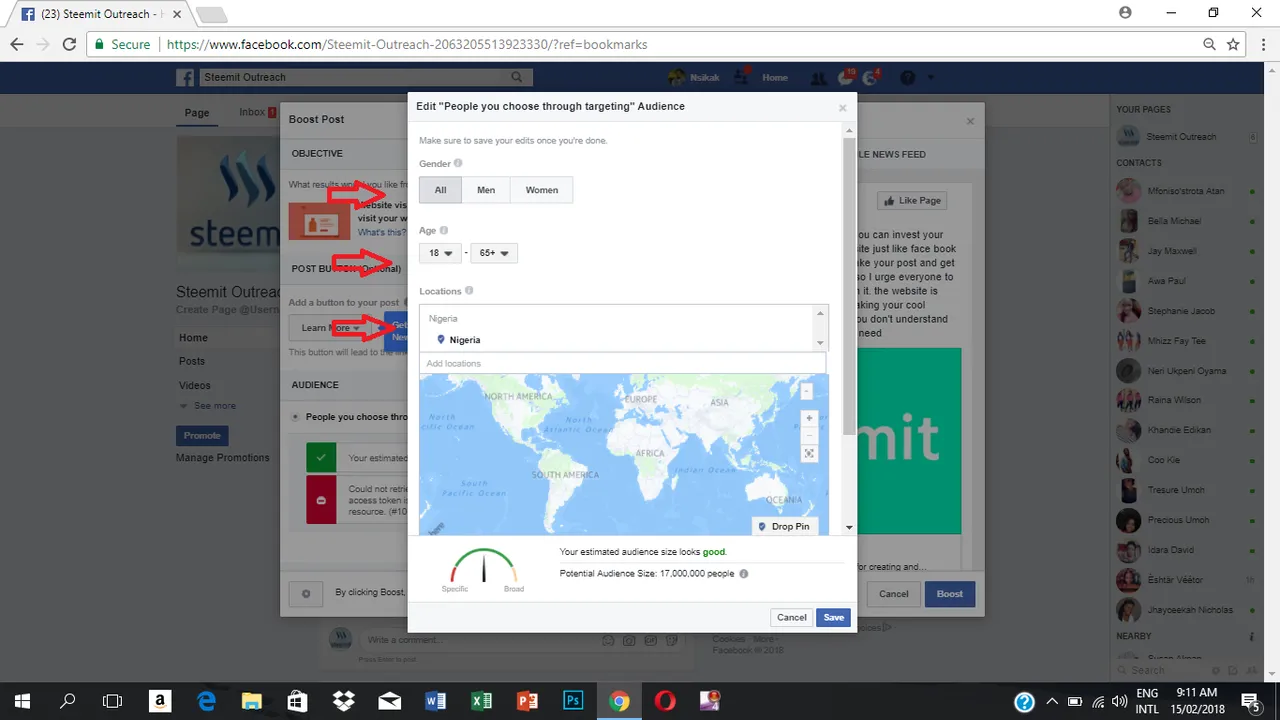Image resolution: width=1280 pixels, height=720 pixels.
Task: Click the Boost Post settings gear icon
Action: pyautogui.click(x=306, y=593)
